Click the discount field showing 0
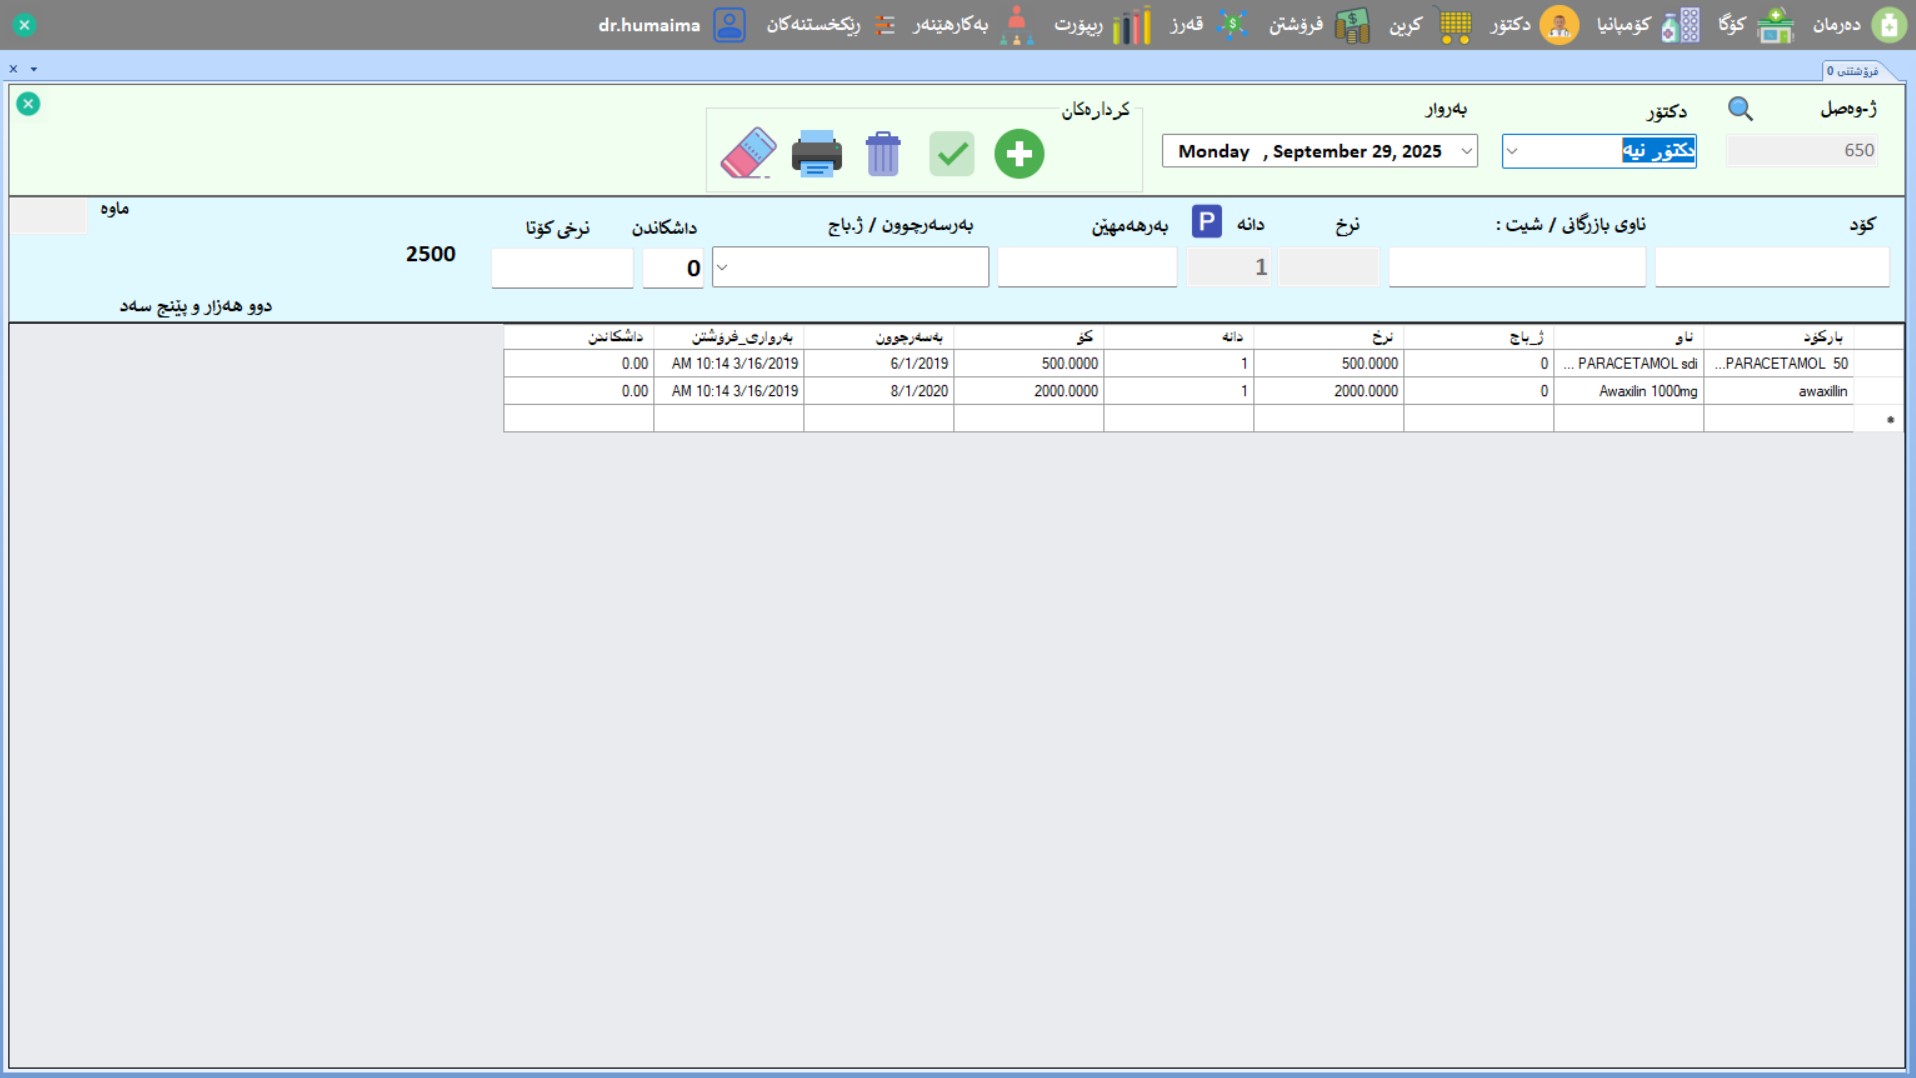The height and width of the screenshot is (1078, 1916). pos(673,268)
